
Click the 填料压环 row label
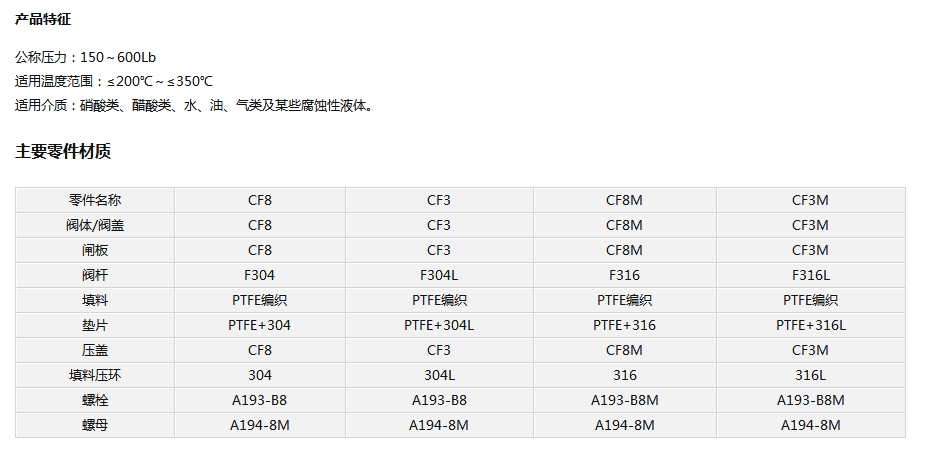[x=95, y=375]
